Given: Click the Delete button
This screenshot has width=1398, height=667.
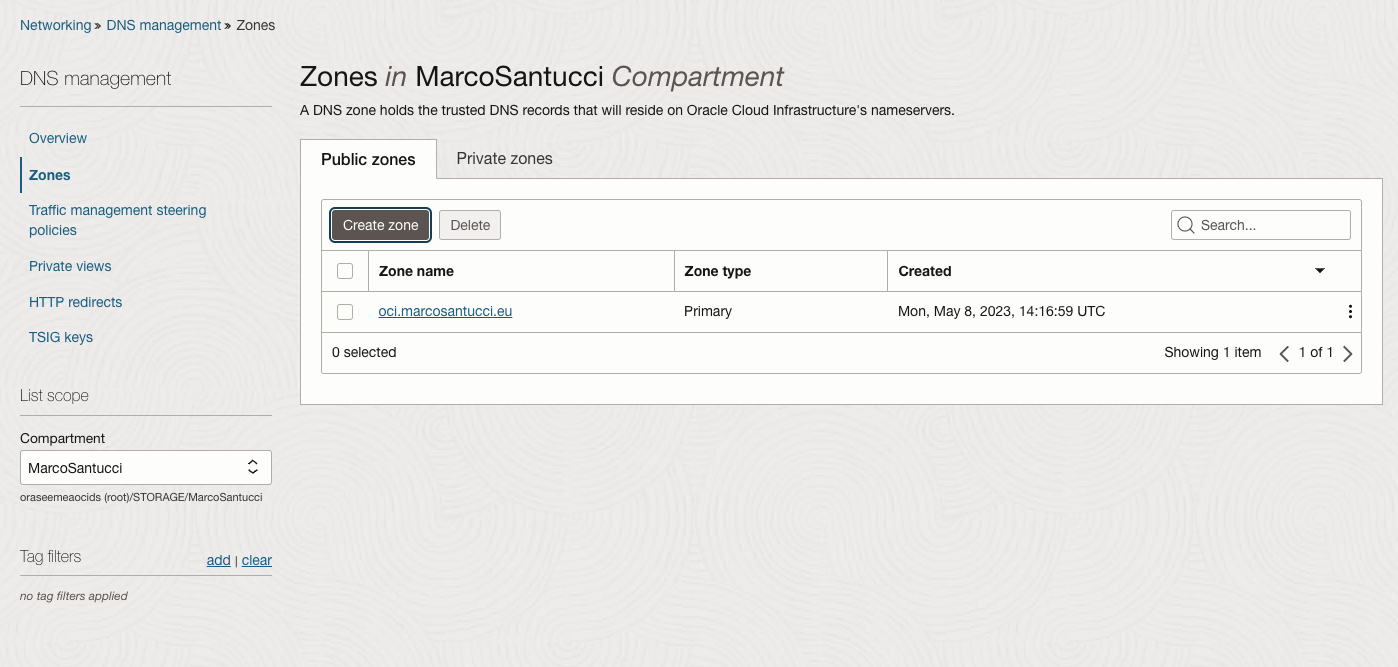Looking at the screenshot, I should tap(470, 225).
